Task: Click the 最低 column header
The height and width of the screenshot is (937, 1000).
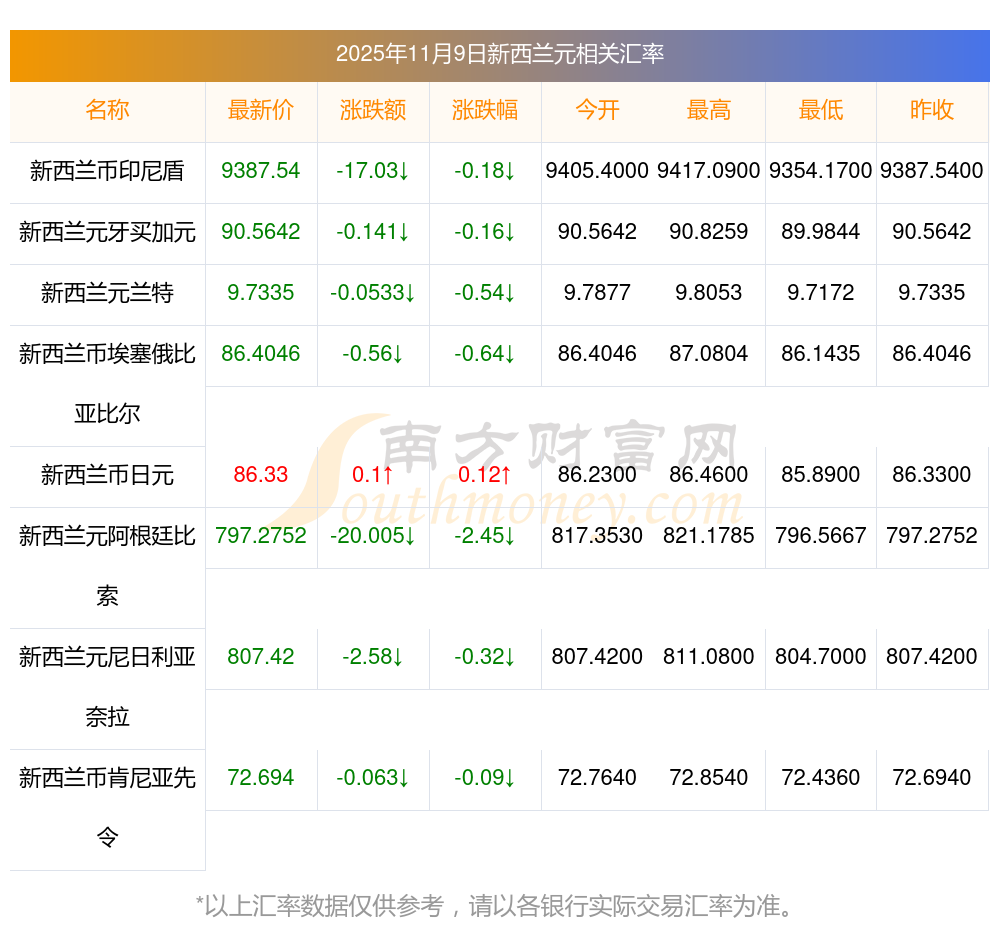Action: 821,110
